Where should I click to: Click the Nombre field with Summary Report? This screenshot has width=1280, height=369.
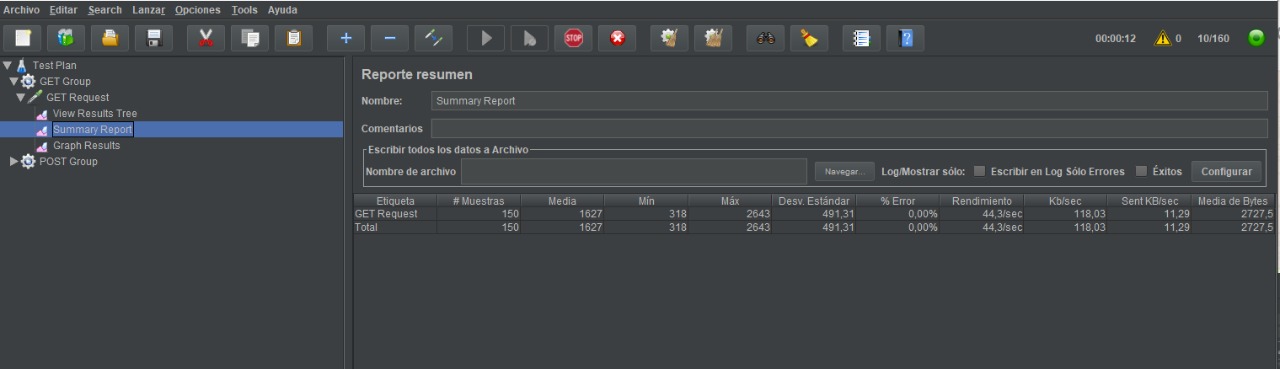850,101
